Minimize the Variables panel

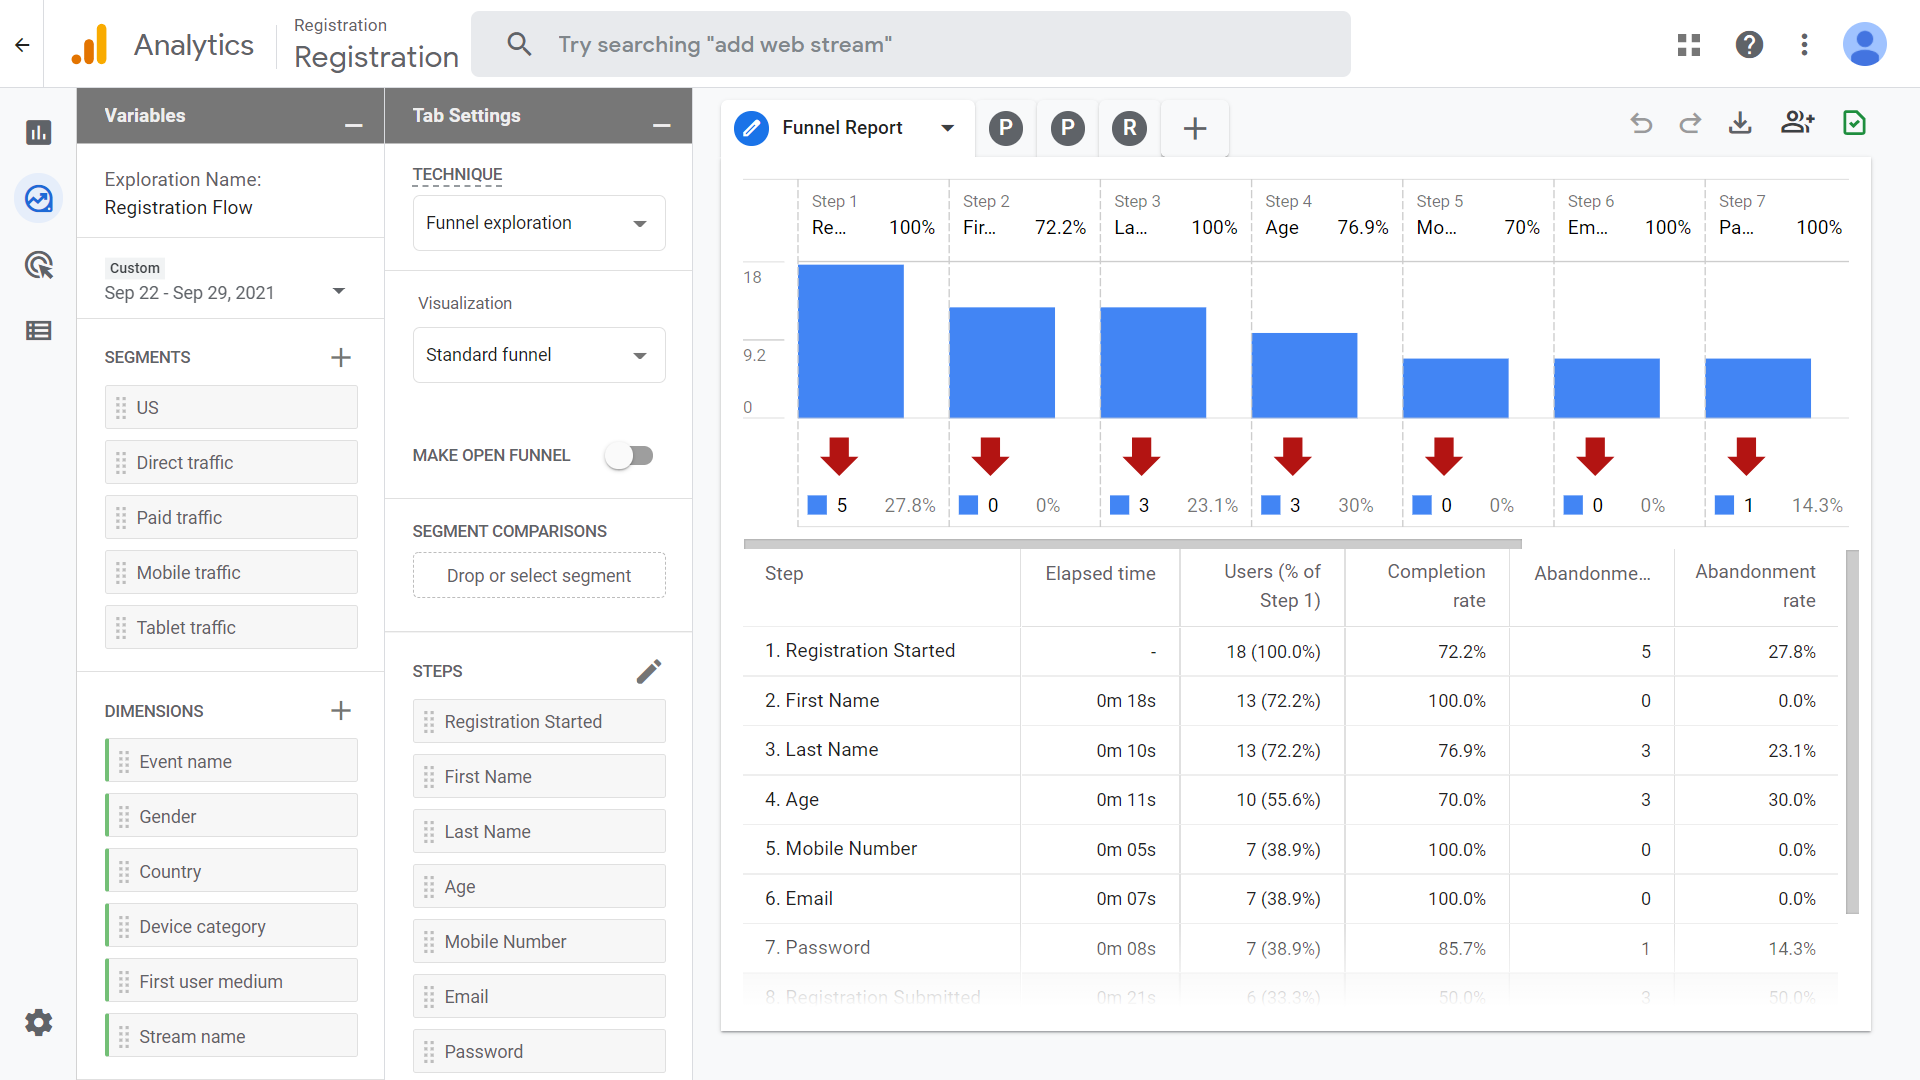coord(353,125)
